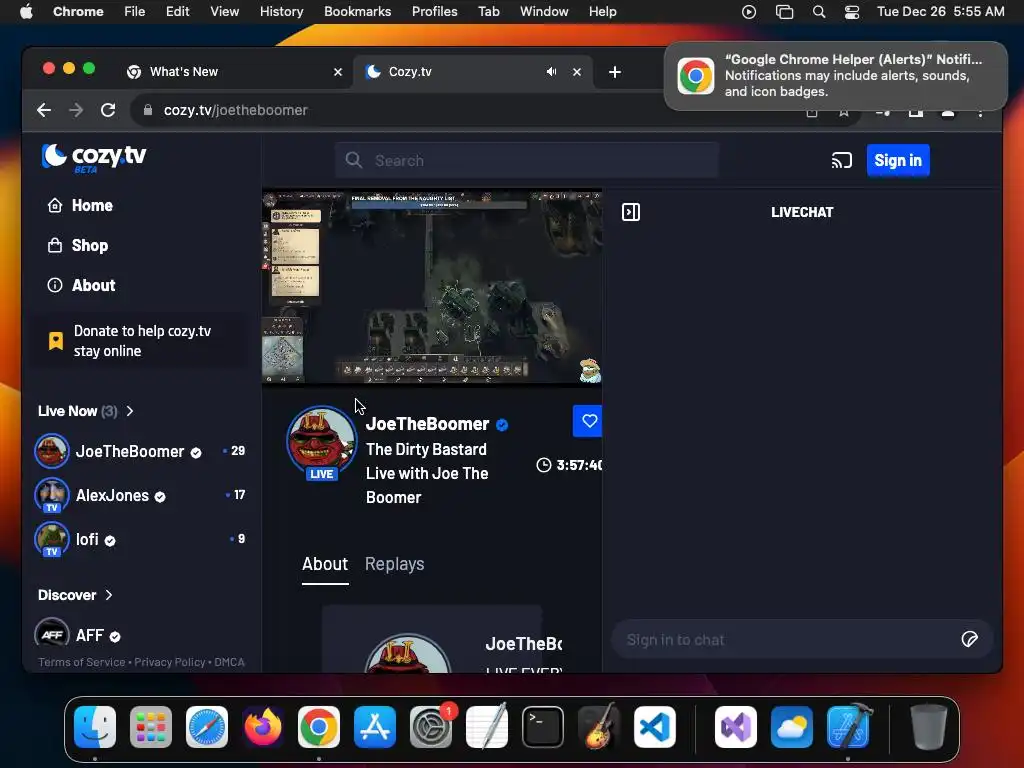The image size is (1024, 768).
Task: Open Firefox from the dock
Action: [263, 726]
